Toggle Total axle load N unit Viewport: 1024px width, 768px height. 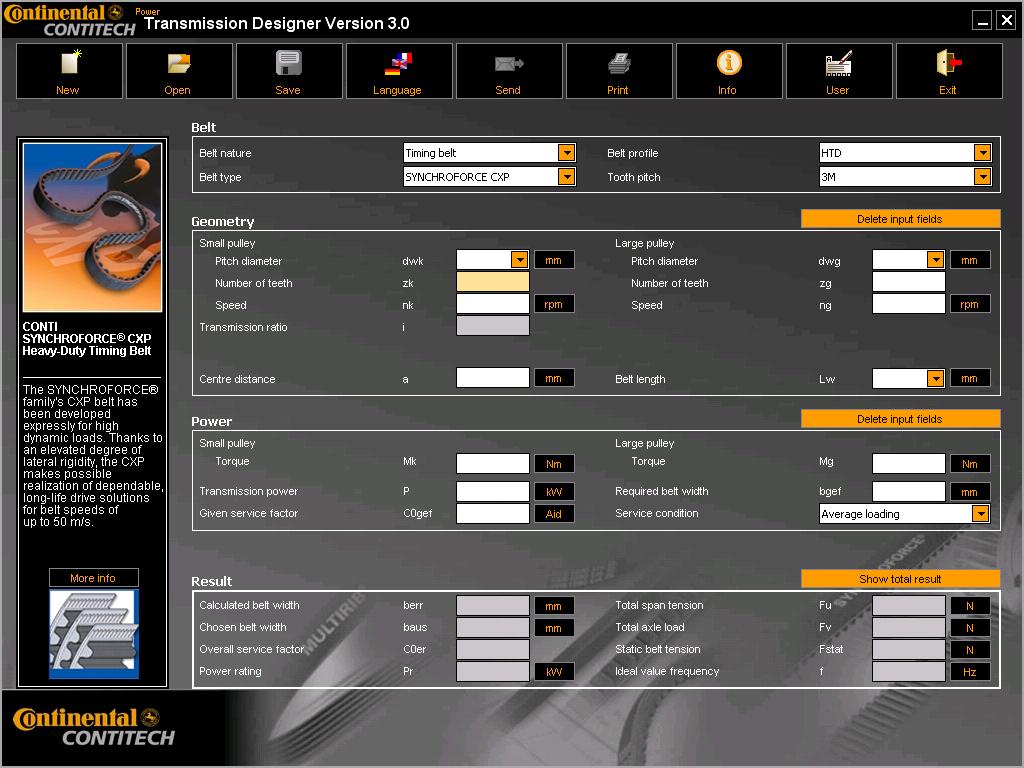click(x=970, y=628)
